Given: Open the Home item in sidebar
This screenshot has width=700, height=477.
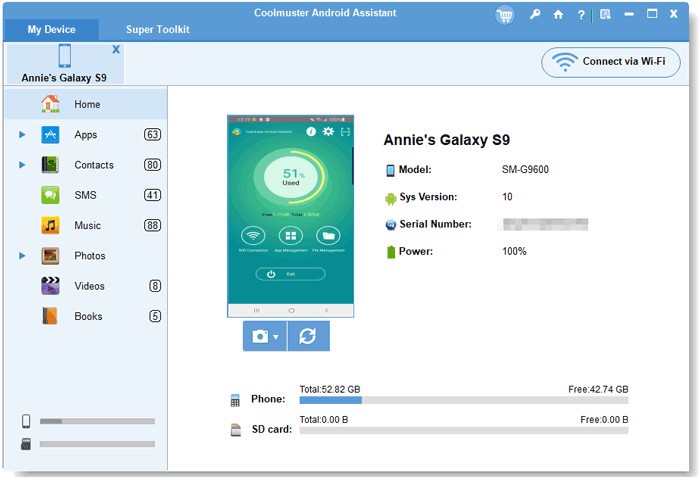Looking at the screenshot, I should tap(86, 104).
